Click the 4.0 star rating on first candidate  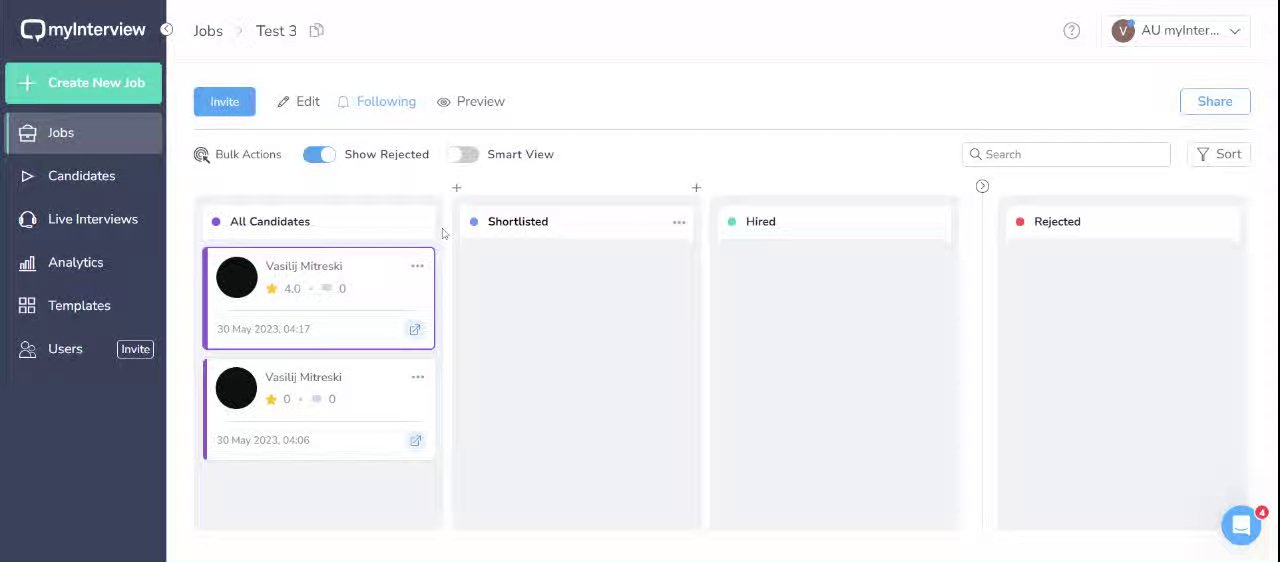pos(283,289)
